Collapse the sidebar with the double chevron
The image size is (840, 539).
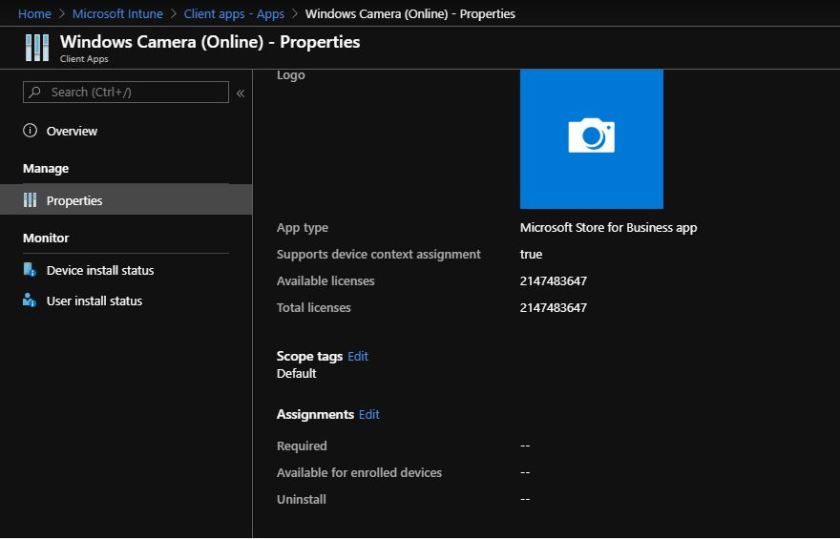click(x=240, y=93)
